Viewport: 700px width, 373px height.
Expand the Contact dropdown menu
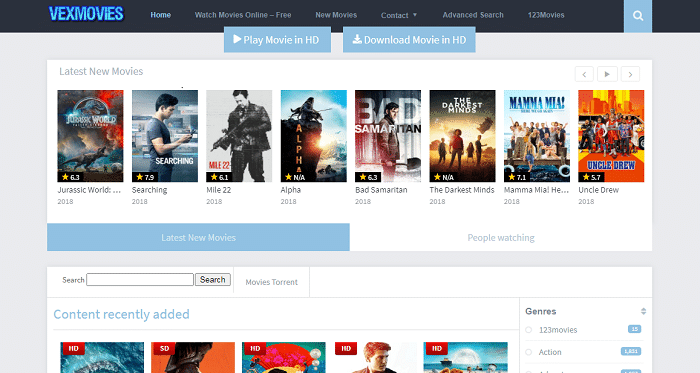tap(399, 15)
